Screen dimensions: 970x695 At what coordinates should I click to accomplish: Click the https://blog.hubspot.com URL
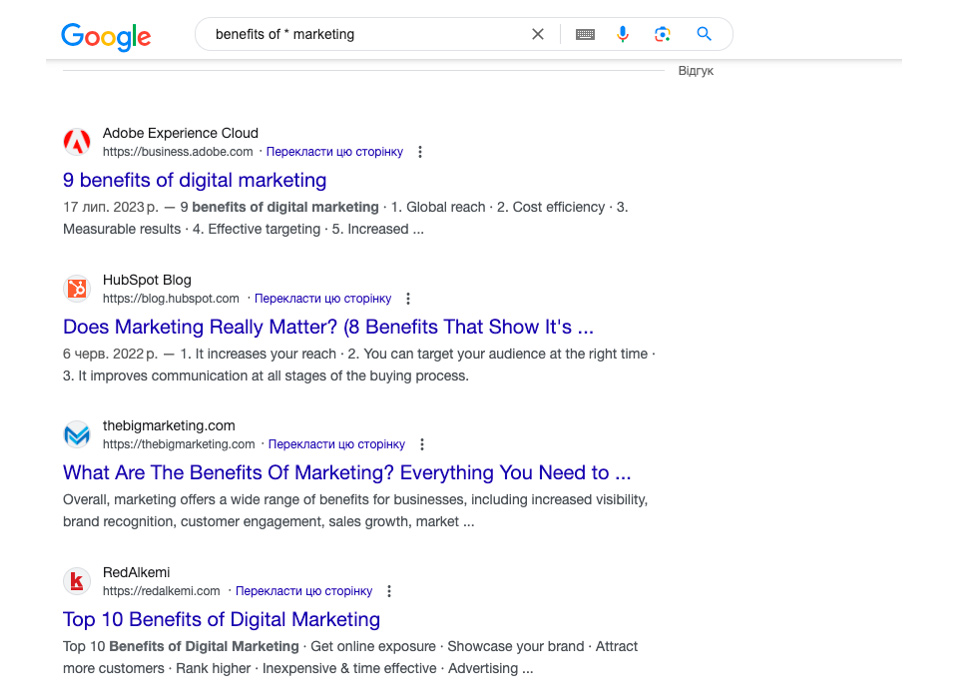(171, 298)
